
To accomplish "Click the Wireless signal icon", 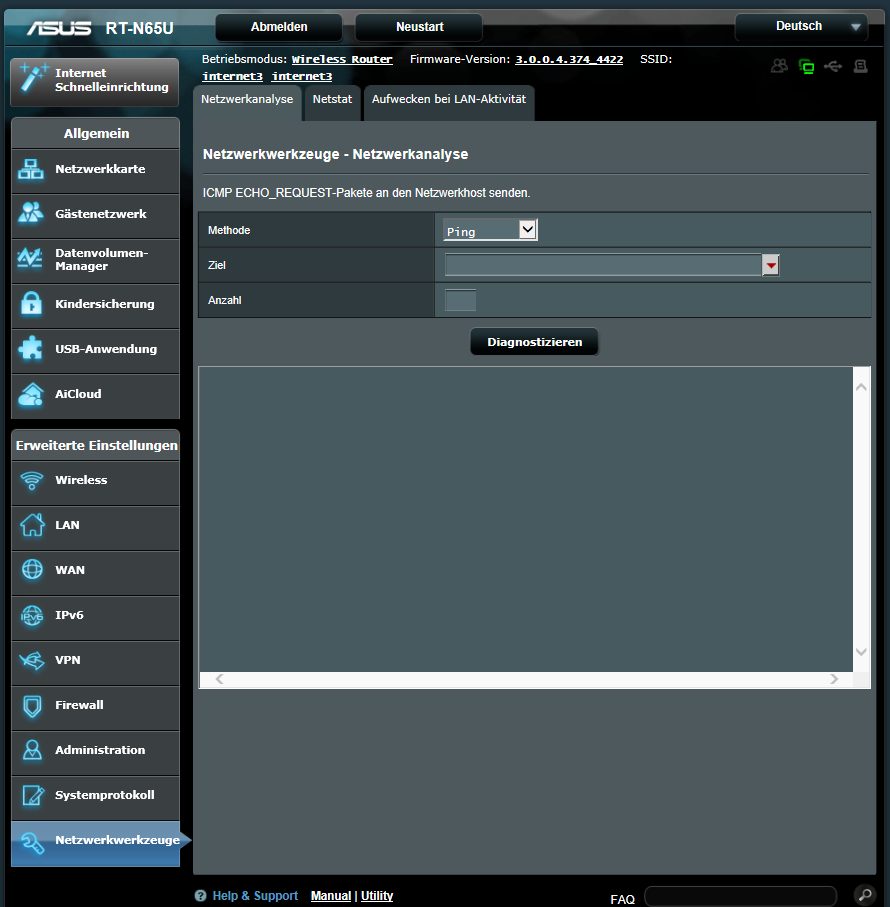I will (x=32, y=480).
